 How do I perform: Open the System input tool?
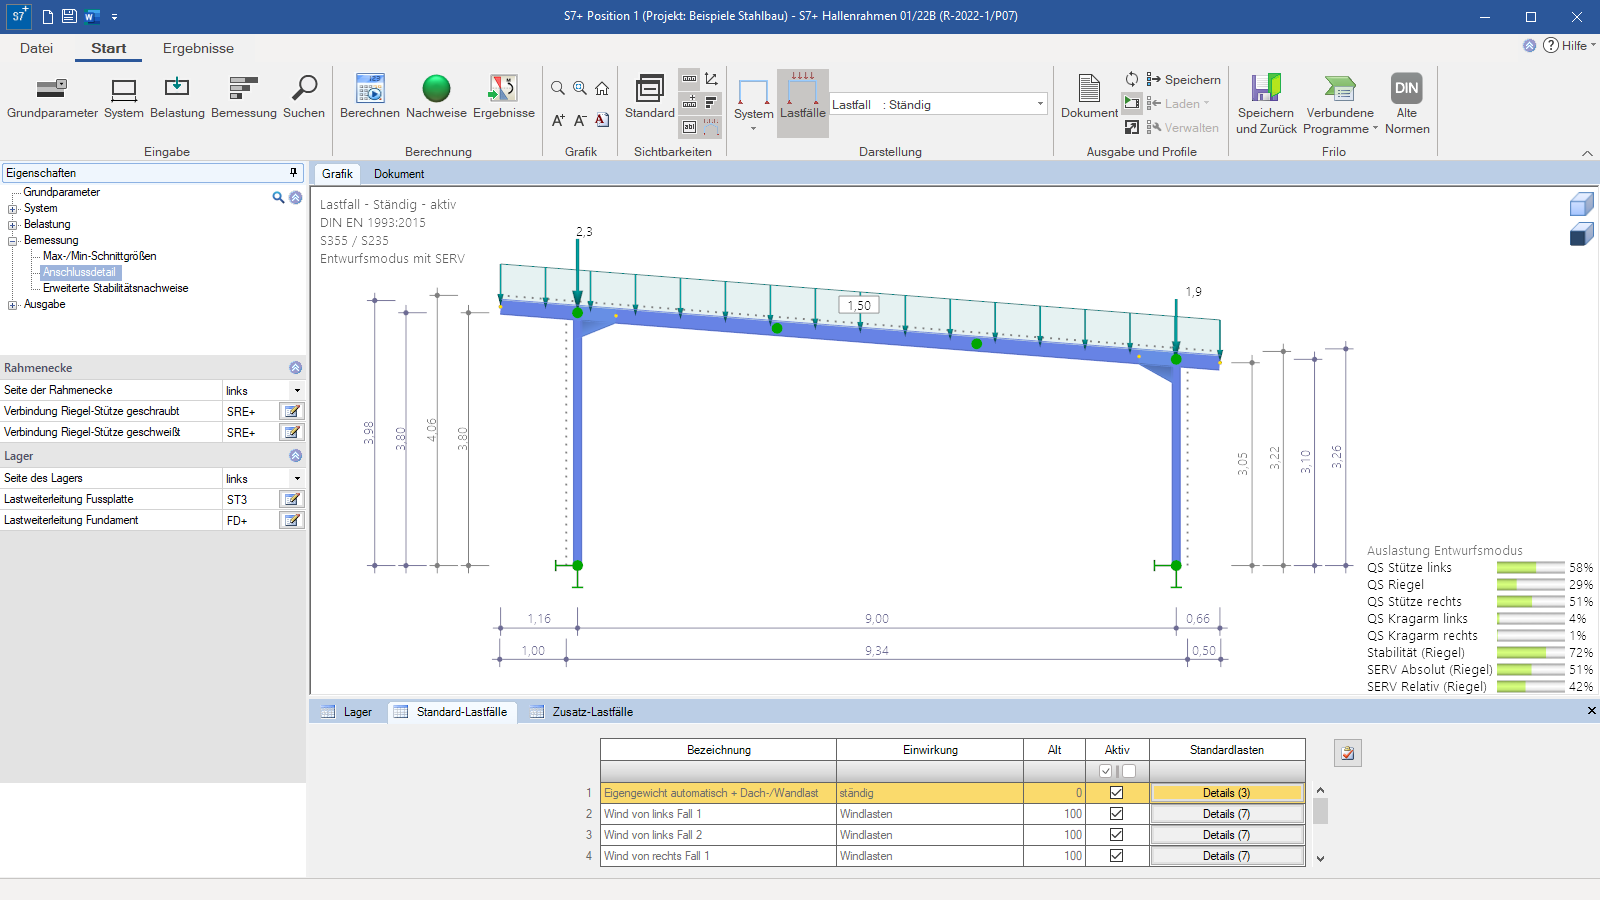pyautogui.click(x=124, y=97)
